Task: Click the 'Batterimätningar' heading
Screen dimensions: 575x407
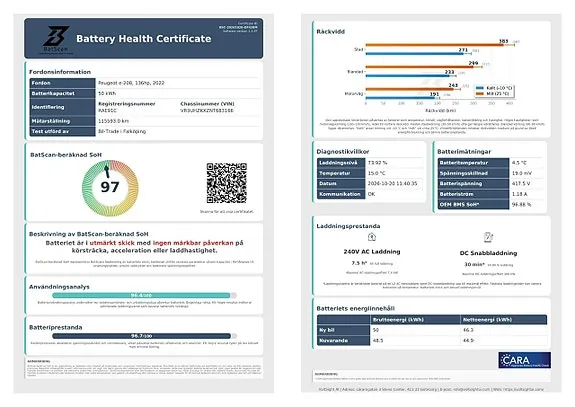Action: pyautogui.click(x=464, y=151)
